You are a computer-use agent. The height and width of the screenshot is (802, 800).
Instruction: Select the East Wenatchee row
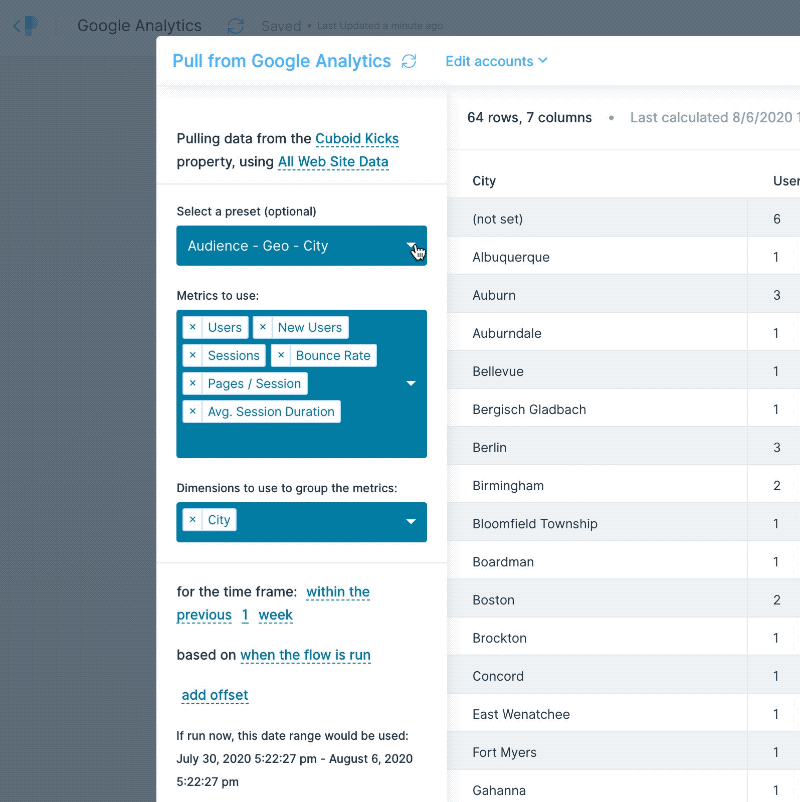(623, 715)
